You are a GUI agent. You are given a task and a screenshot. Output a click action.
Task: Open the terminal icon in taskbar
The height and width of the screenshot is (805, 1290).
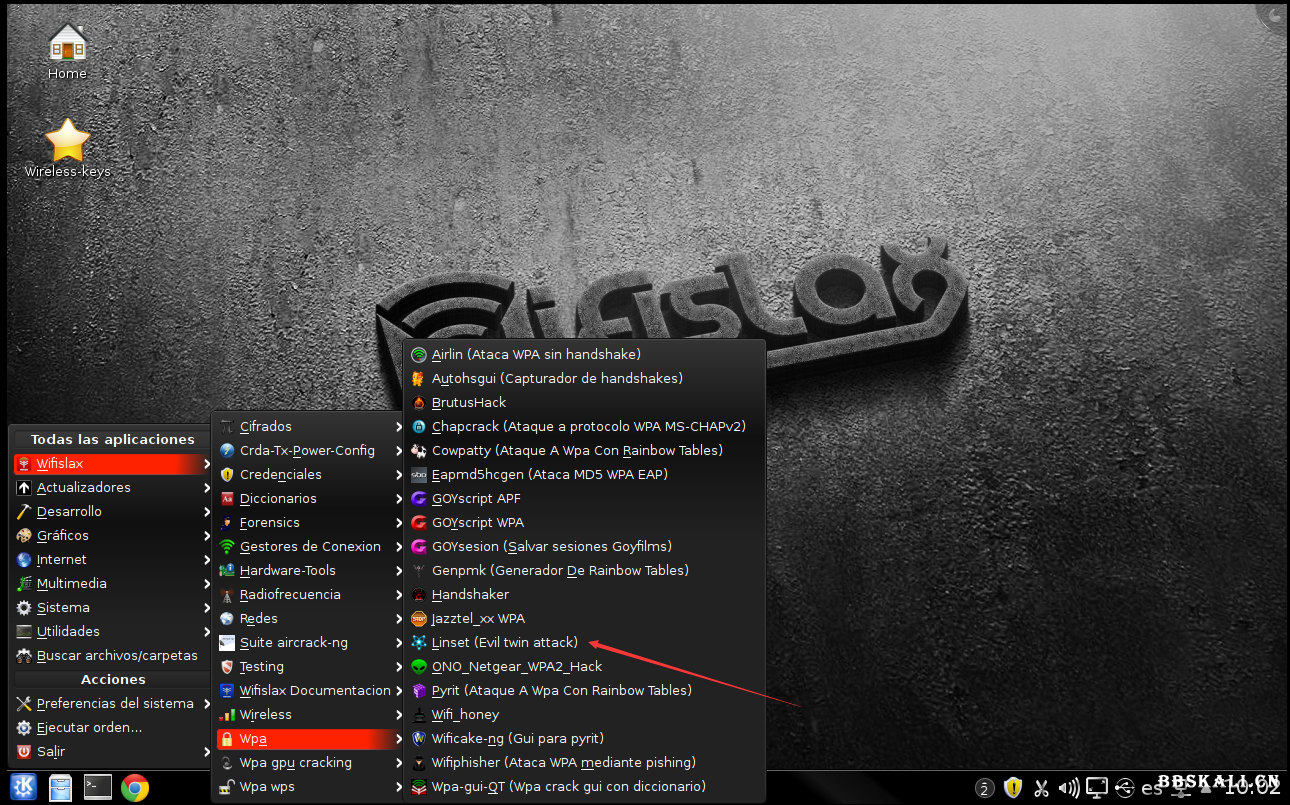(x=98, y=787)
